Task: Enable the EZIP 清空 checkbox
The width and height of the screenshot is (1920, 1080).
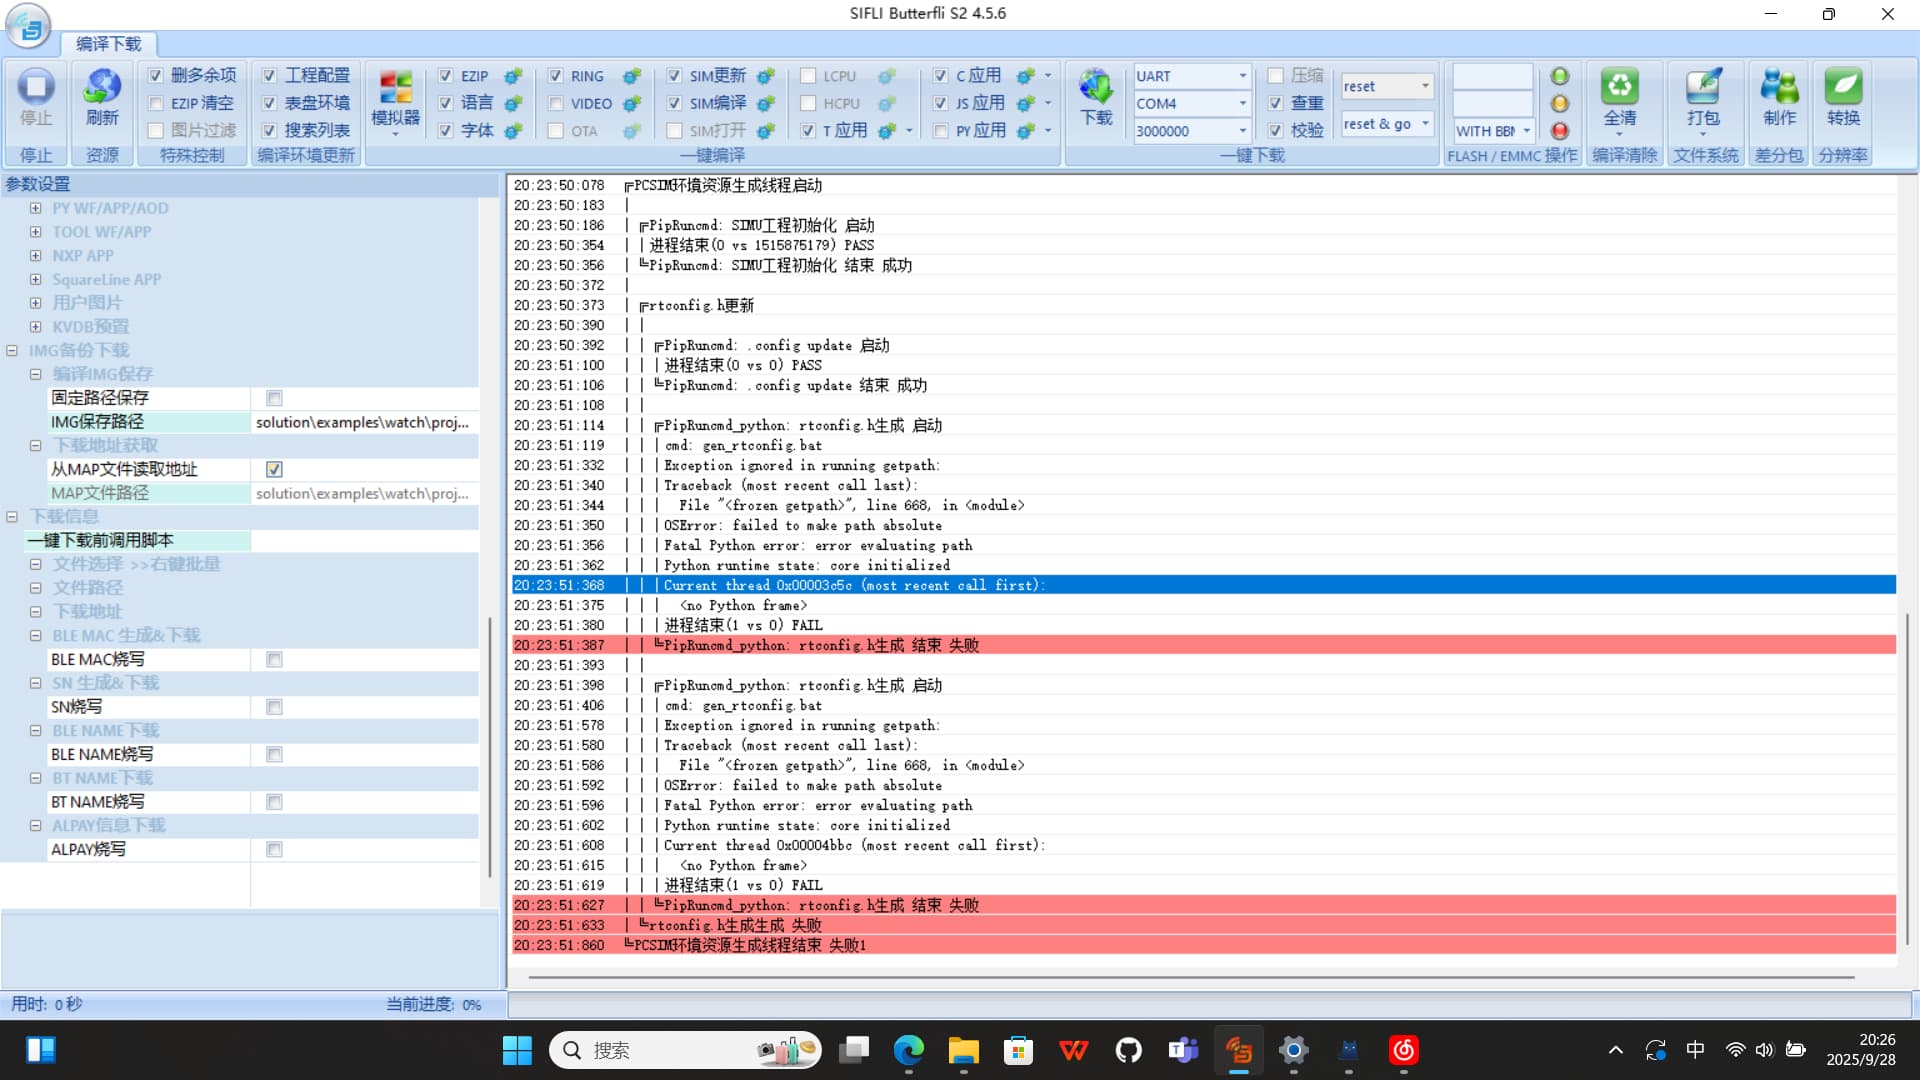Action: coord(156,103)
